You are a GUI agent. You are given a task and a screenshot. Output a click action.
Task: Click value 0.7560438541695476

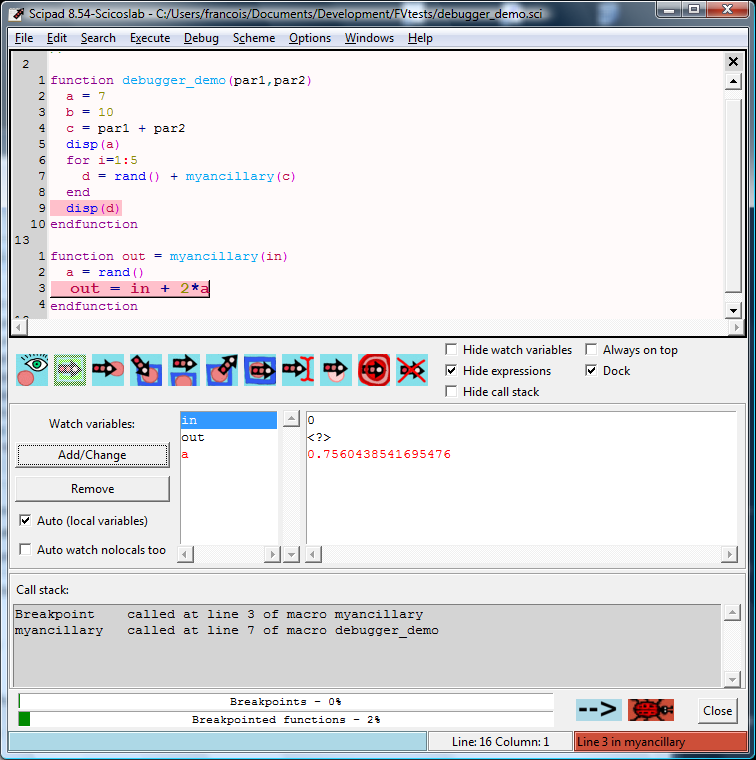[x=379, y=454]
